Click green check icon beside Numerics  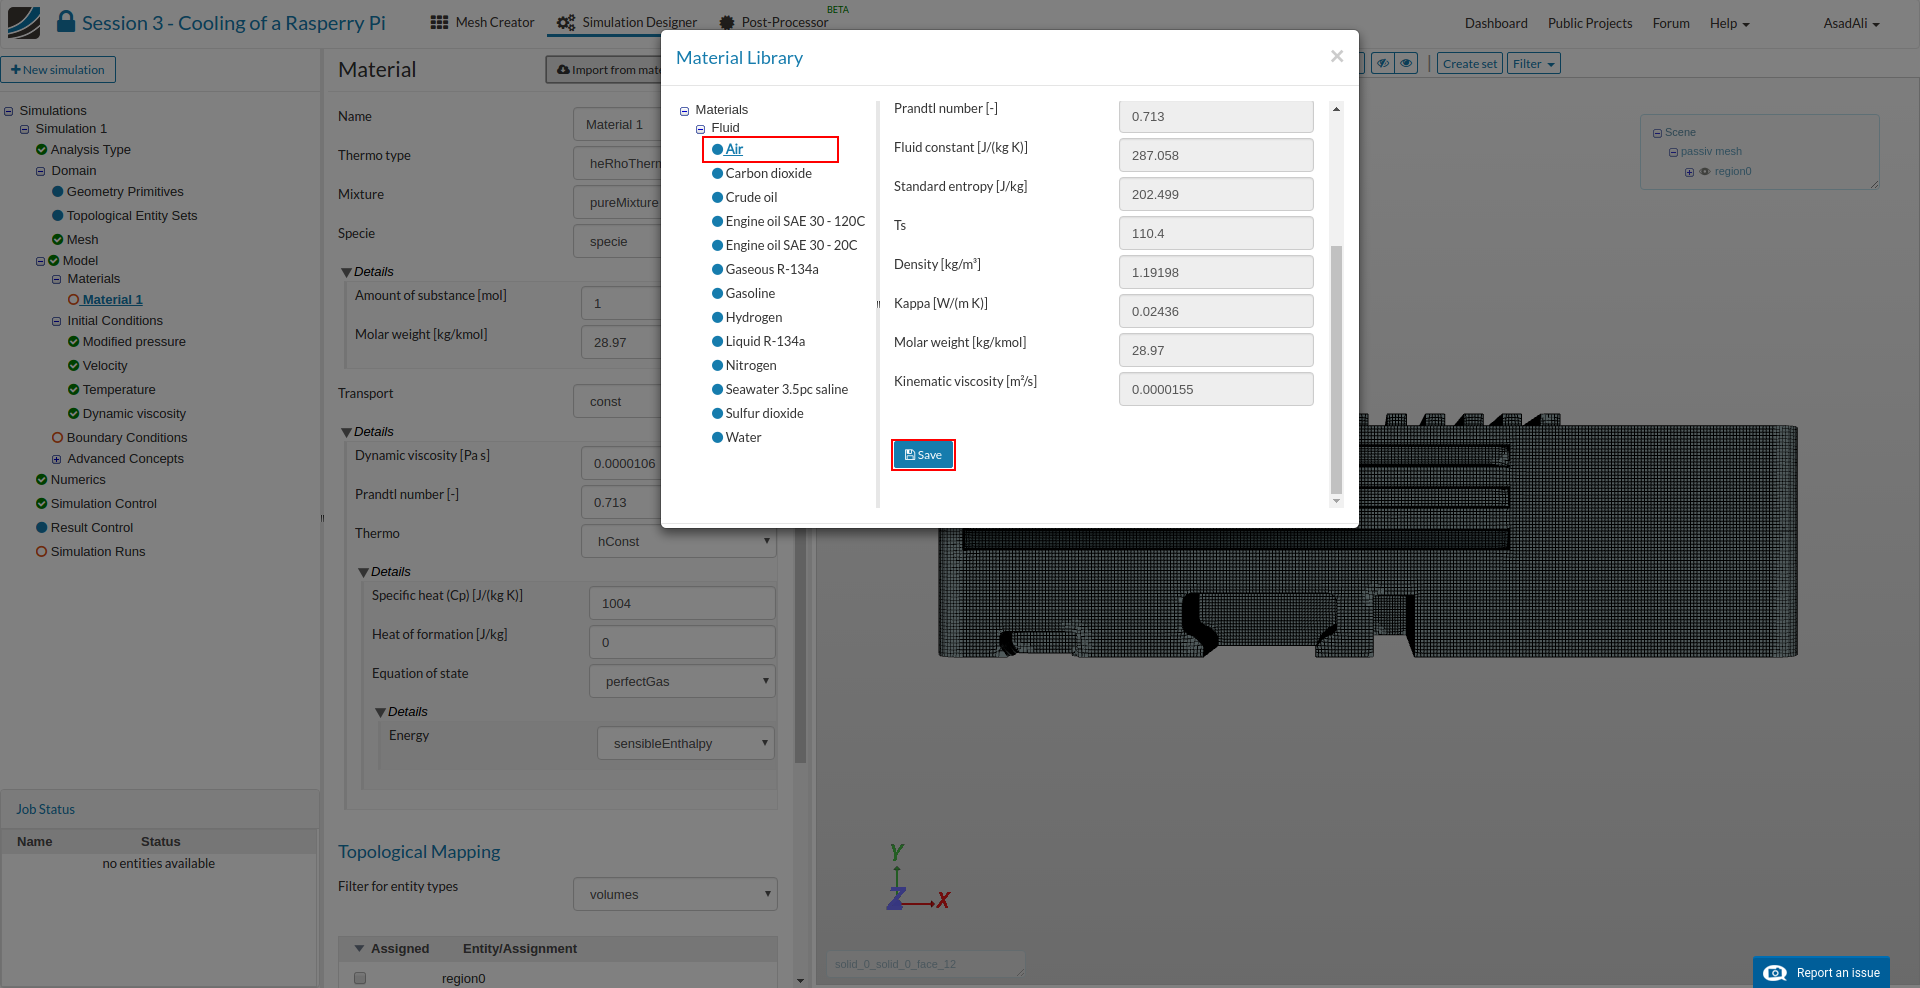coord(42,480)
